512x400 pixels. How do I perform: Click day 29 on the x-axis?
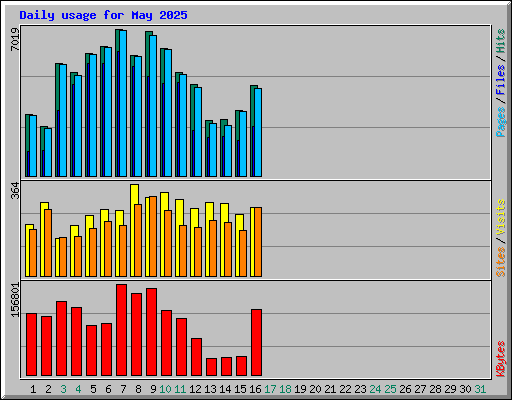pyautogui.click(x=450, y=389)
